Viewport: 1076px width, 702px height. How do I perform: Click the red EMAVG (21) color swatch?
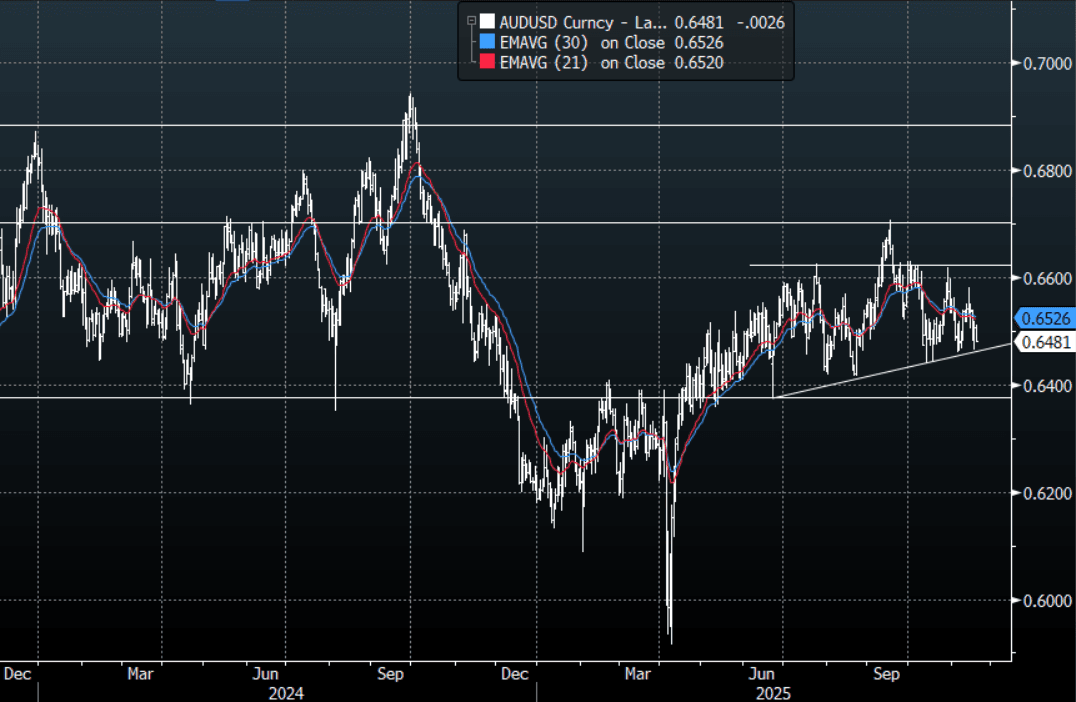click(486, 63)
